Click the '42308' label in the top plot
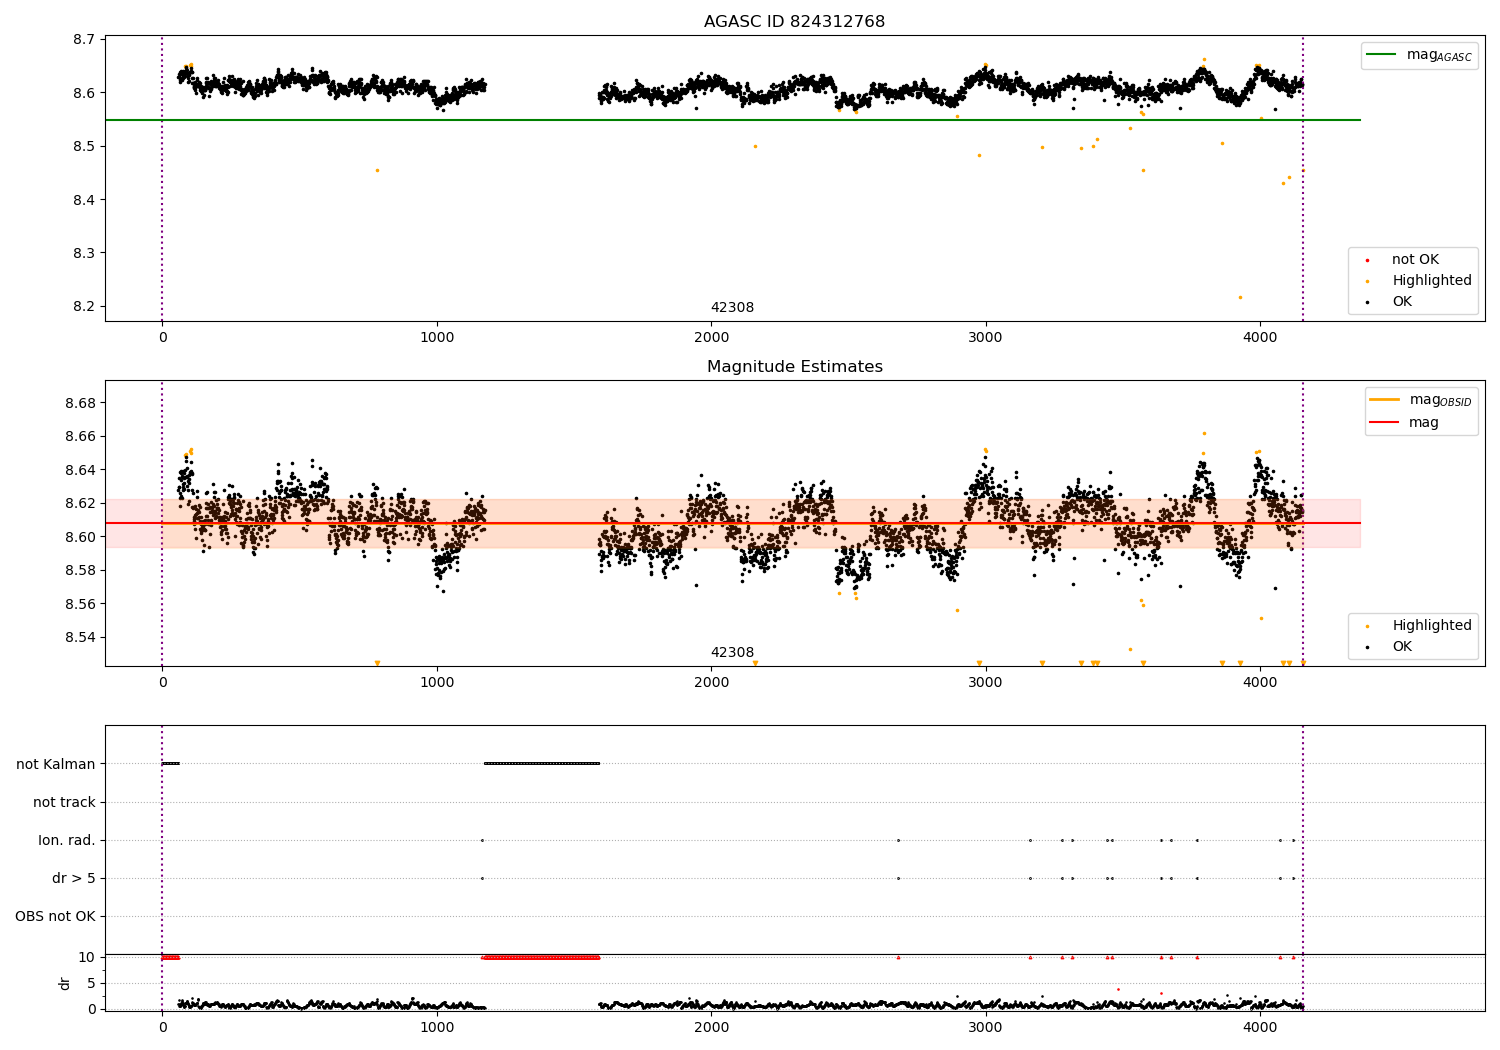 732,308
